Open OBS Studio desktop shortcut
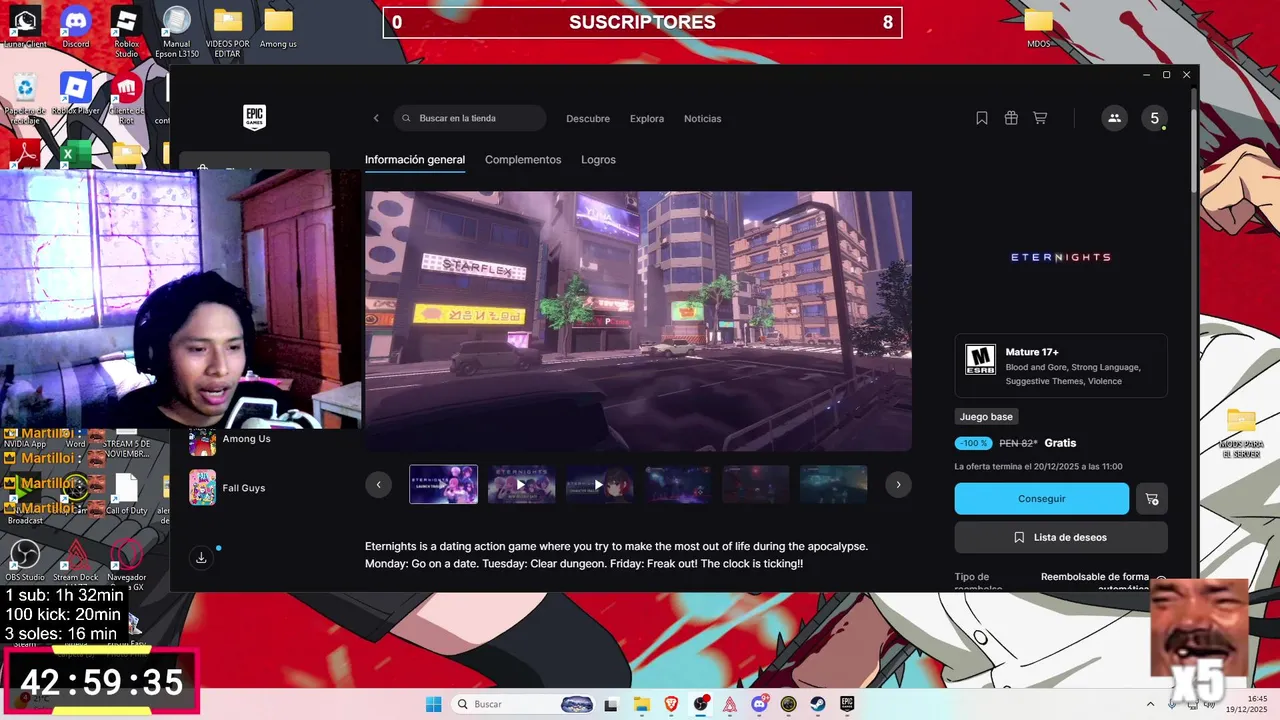Viewport: 1280px width, 720px height. [x=25, y=560]
